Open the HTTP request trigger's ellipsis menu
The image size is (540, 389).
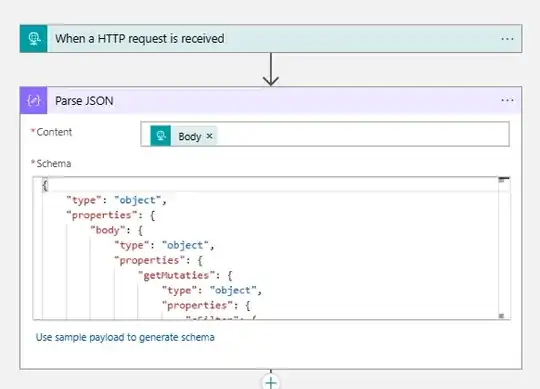pyautogui.click(x=507, y=39)
